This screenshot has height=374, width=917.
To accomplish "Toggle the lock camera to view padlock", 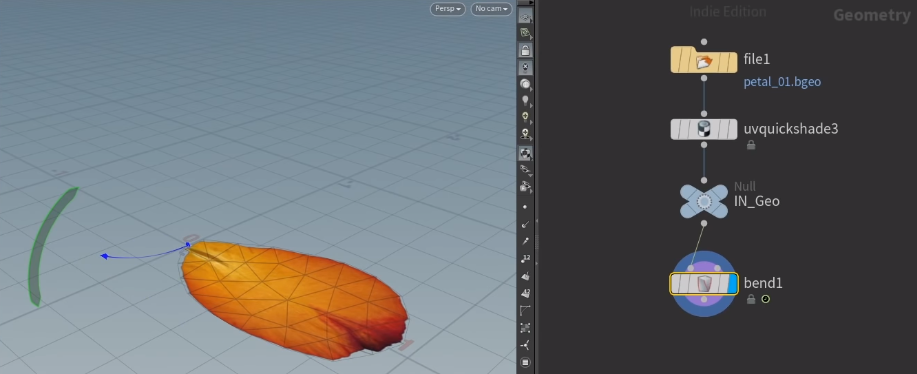I will pos(525,50).
